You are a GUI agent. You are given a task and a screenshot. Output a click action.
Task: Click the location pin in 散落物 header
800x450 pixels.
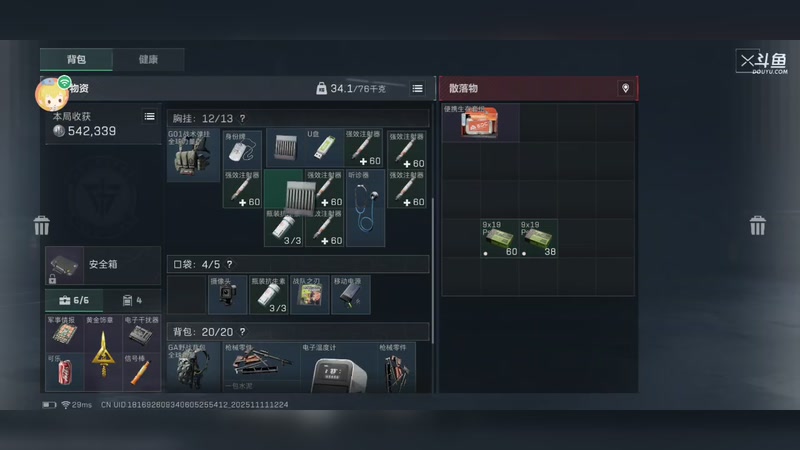[626, 88]
